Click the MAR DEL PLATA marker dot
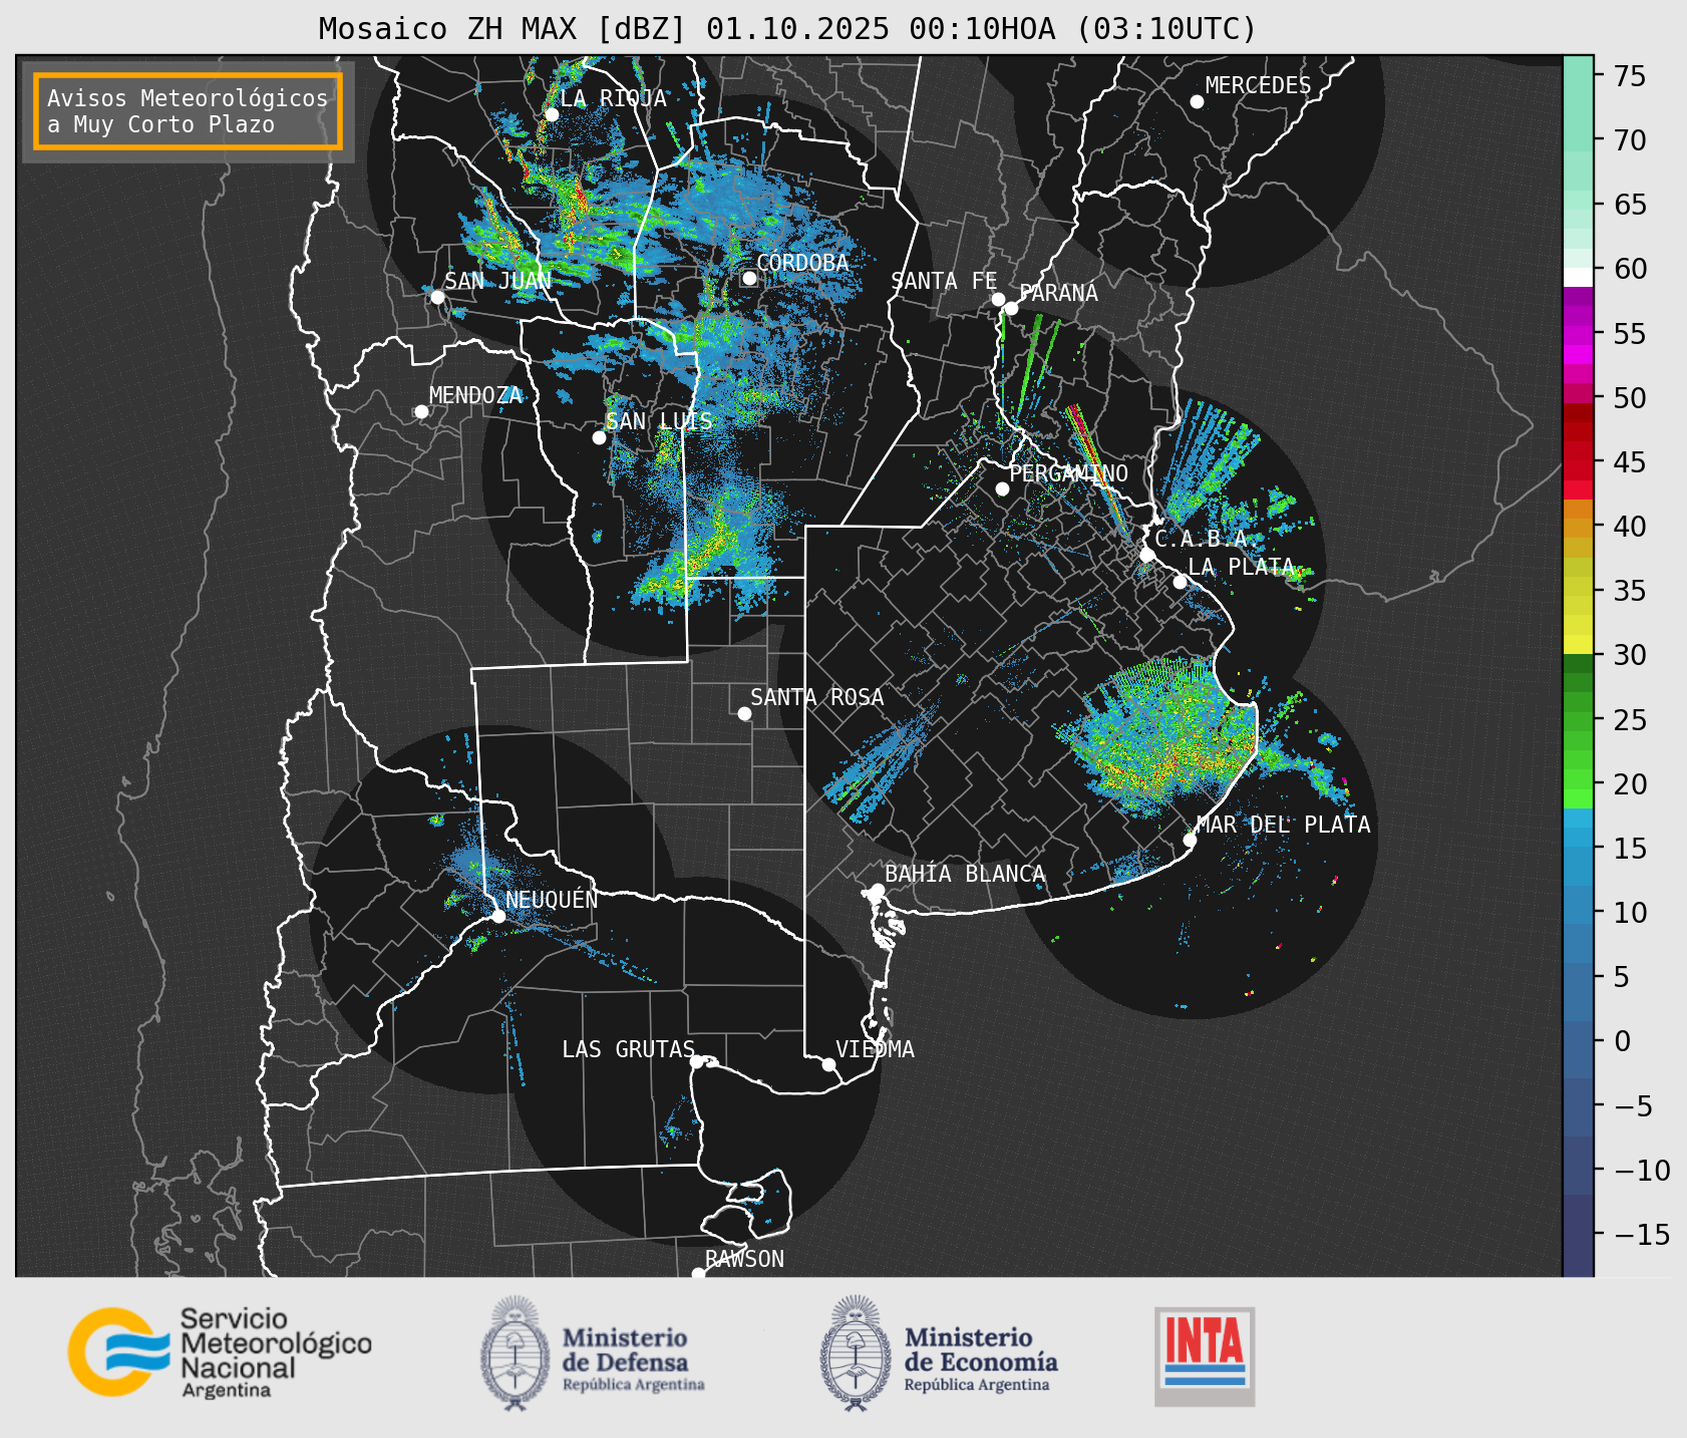 1189,840
